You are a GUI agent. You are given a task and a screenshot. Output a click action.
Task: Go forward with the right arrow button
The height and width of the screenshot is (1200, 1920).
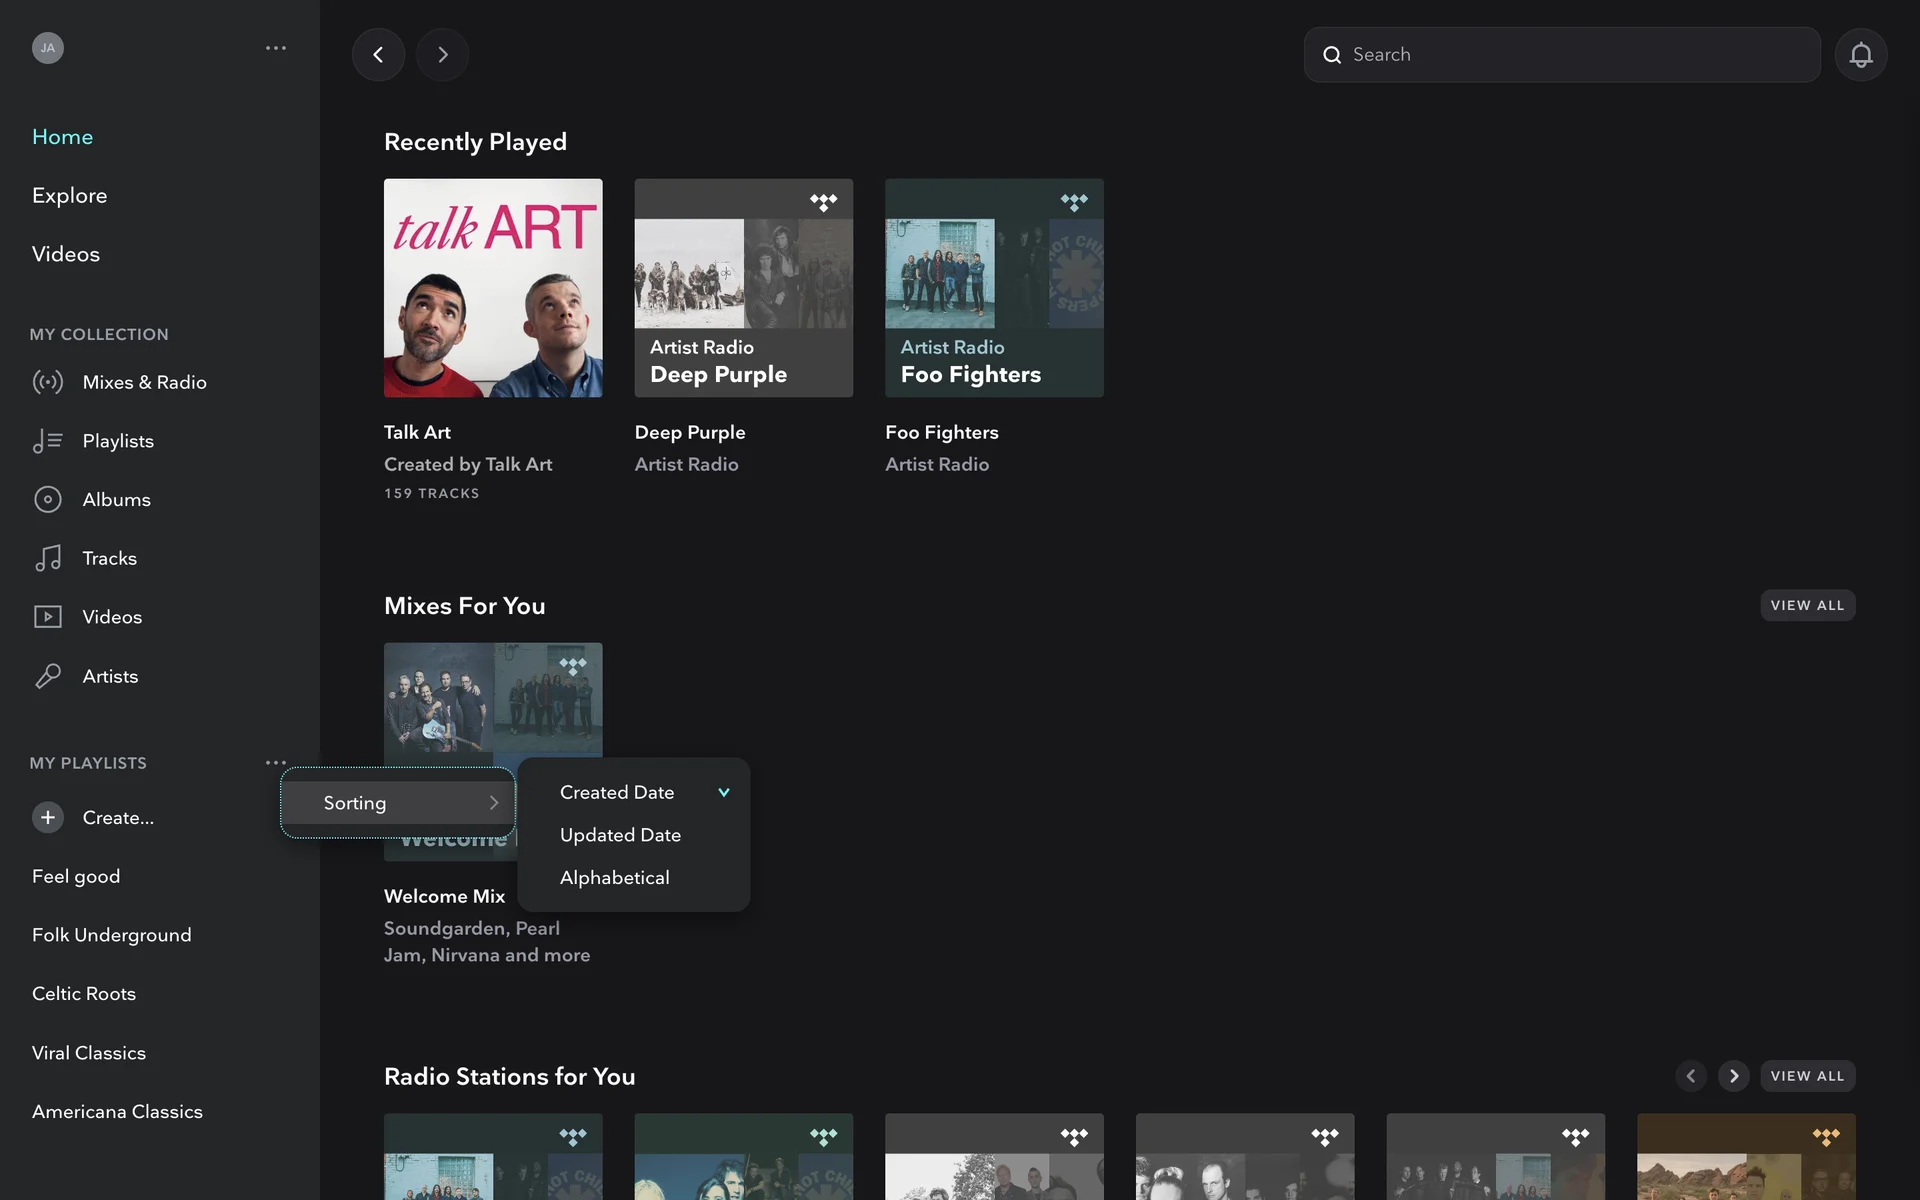pos(442,55)
